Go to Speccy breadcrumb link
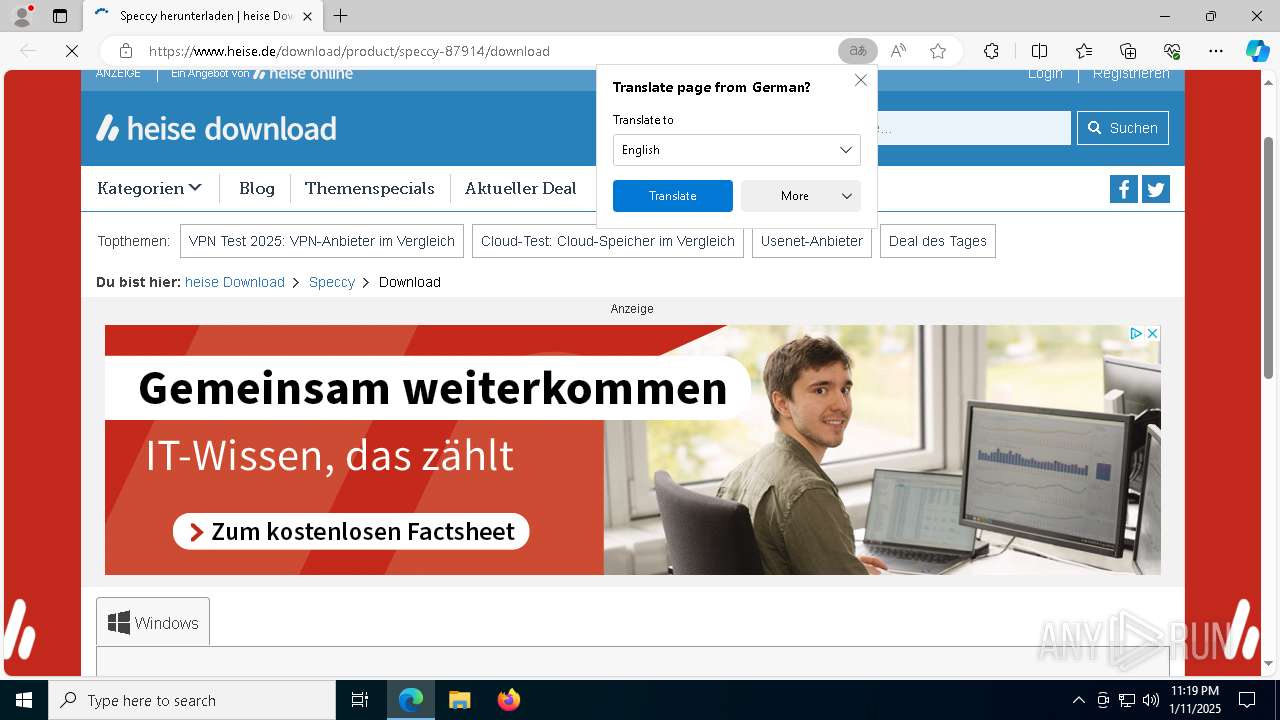The width and height of the screenshot is (1280, 720). 332,282
